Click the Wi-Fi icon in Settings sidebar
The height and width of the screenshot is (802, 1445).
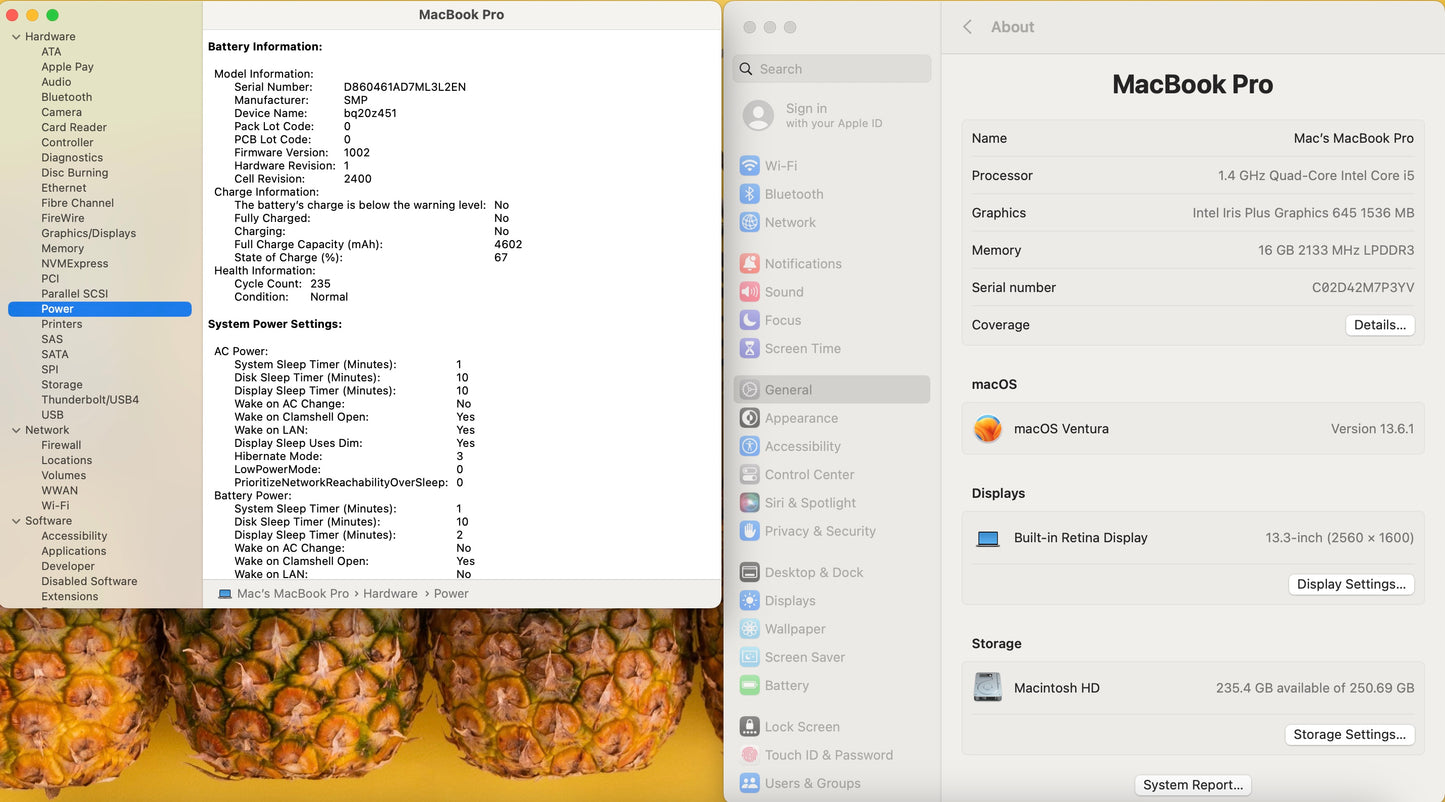[749, 166]
